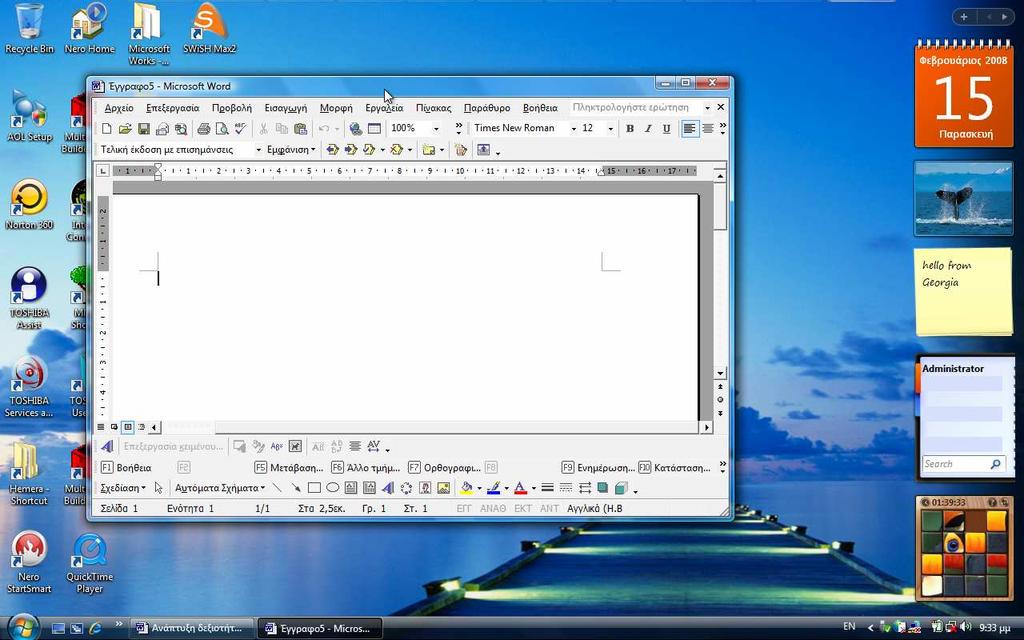Switch to Normal view button
This screenshot has height=640, width=1024.
tap(101, 427)
